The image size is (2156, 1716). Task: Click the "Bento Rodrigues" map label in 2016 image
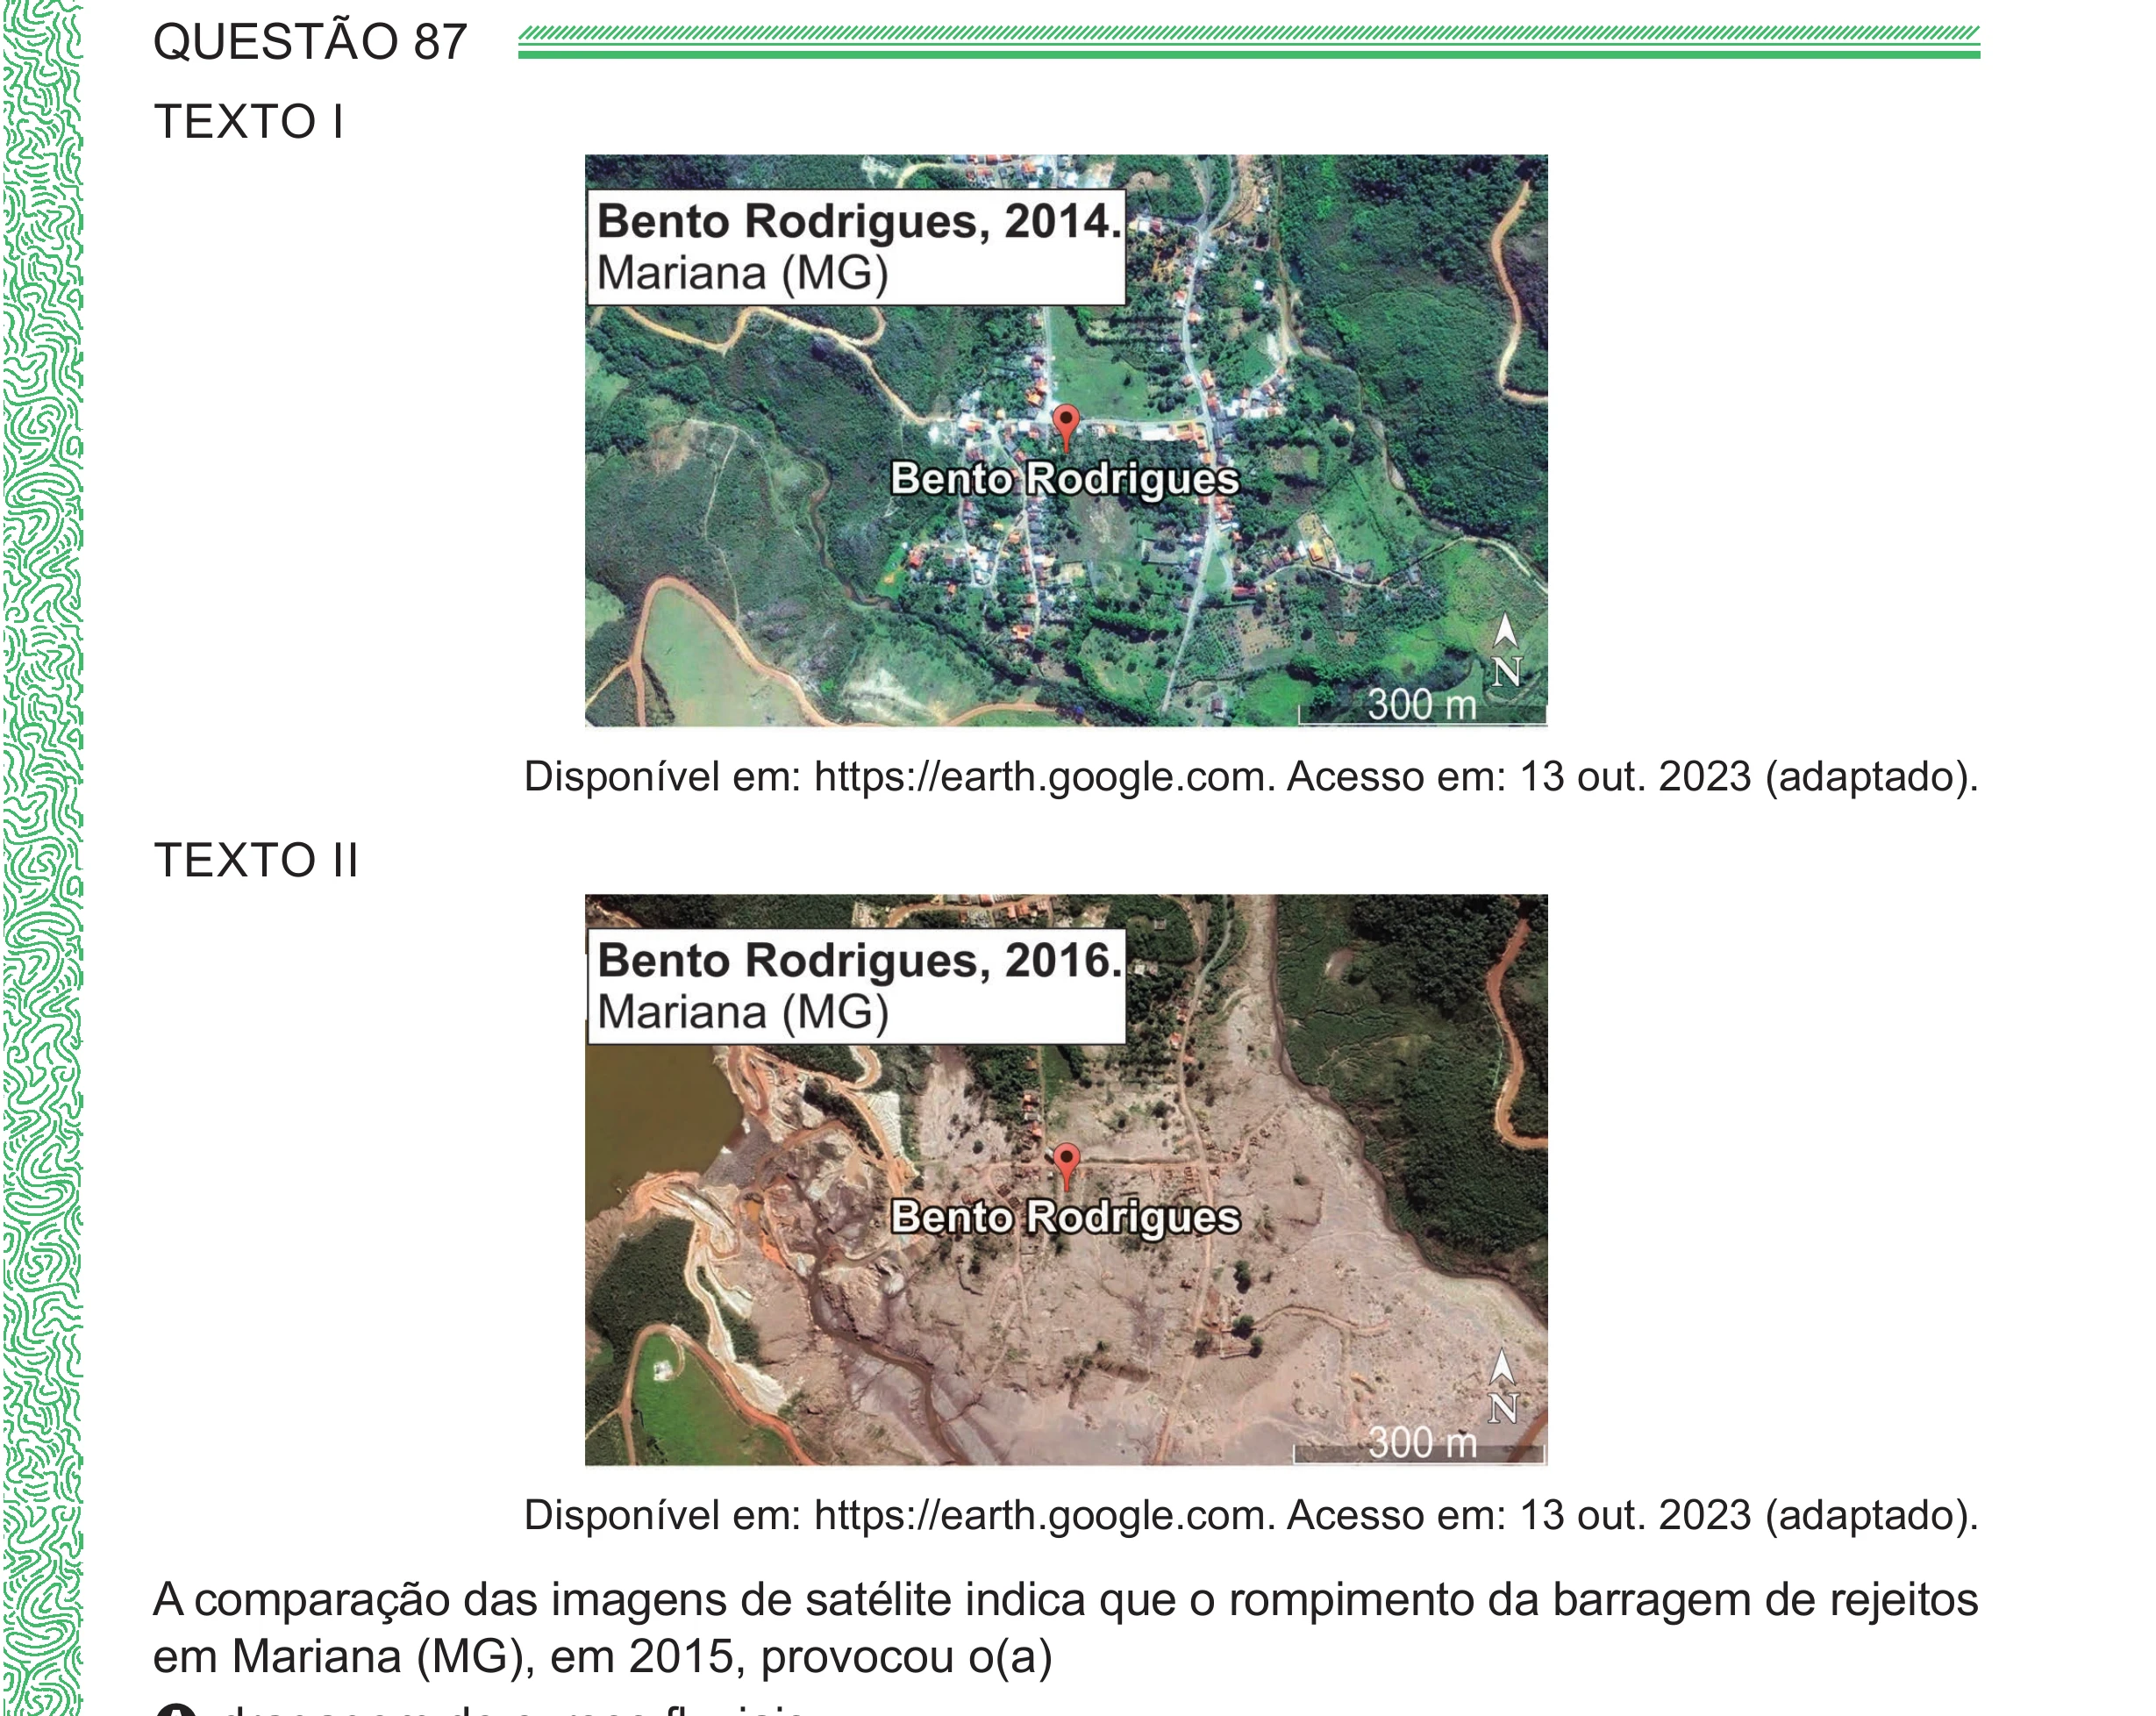tap(1065, 1218)
